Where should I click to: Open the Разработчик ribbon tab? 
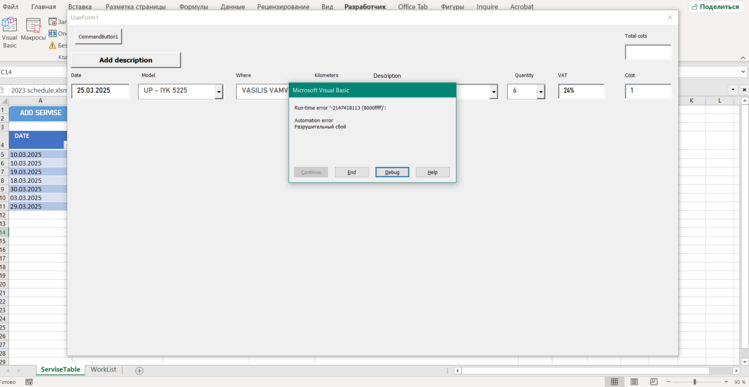365,7
